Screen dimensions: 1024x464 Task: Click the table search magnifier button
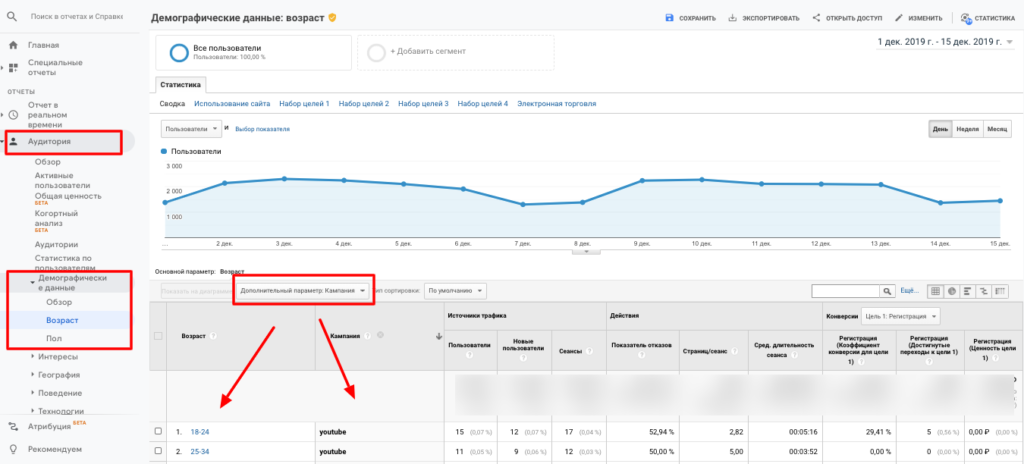click(x=886, y=291)
